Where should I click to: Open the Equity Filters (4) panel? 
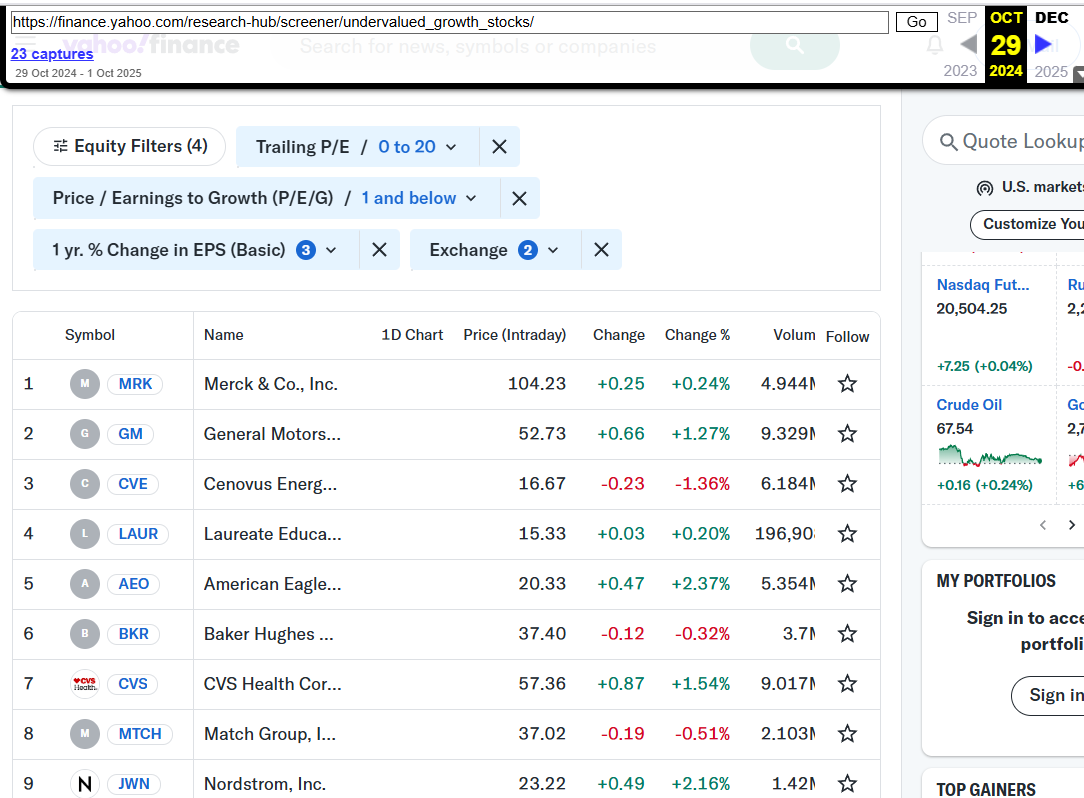(x=129, y=147)
